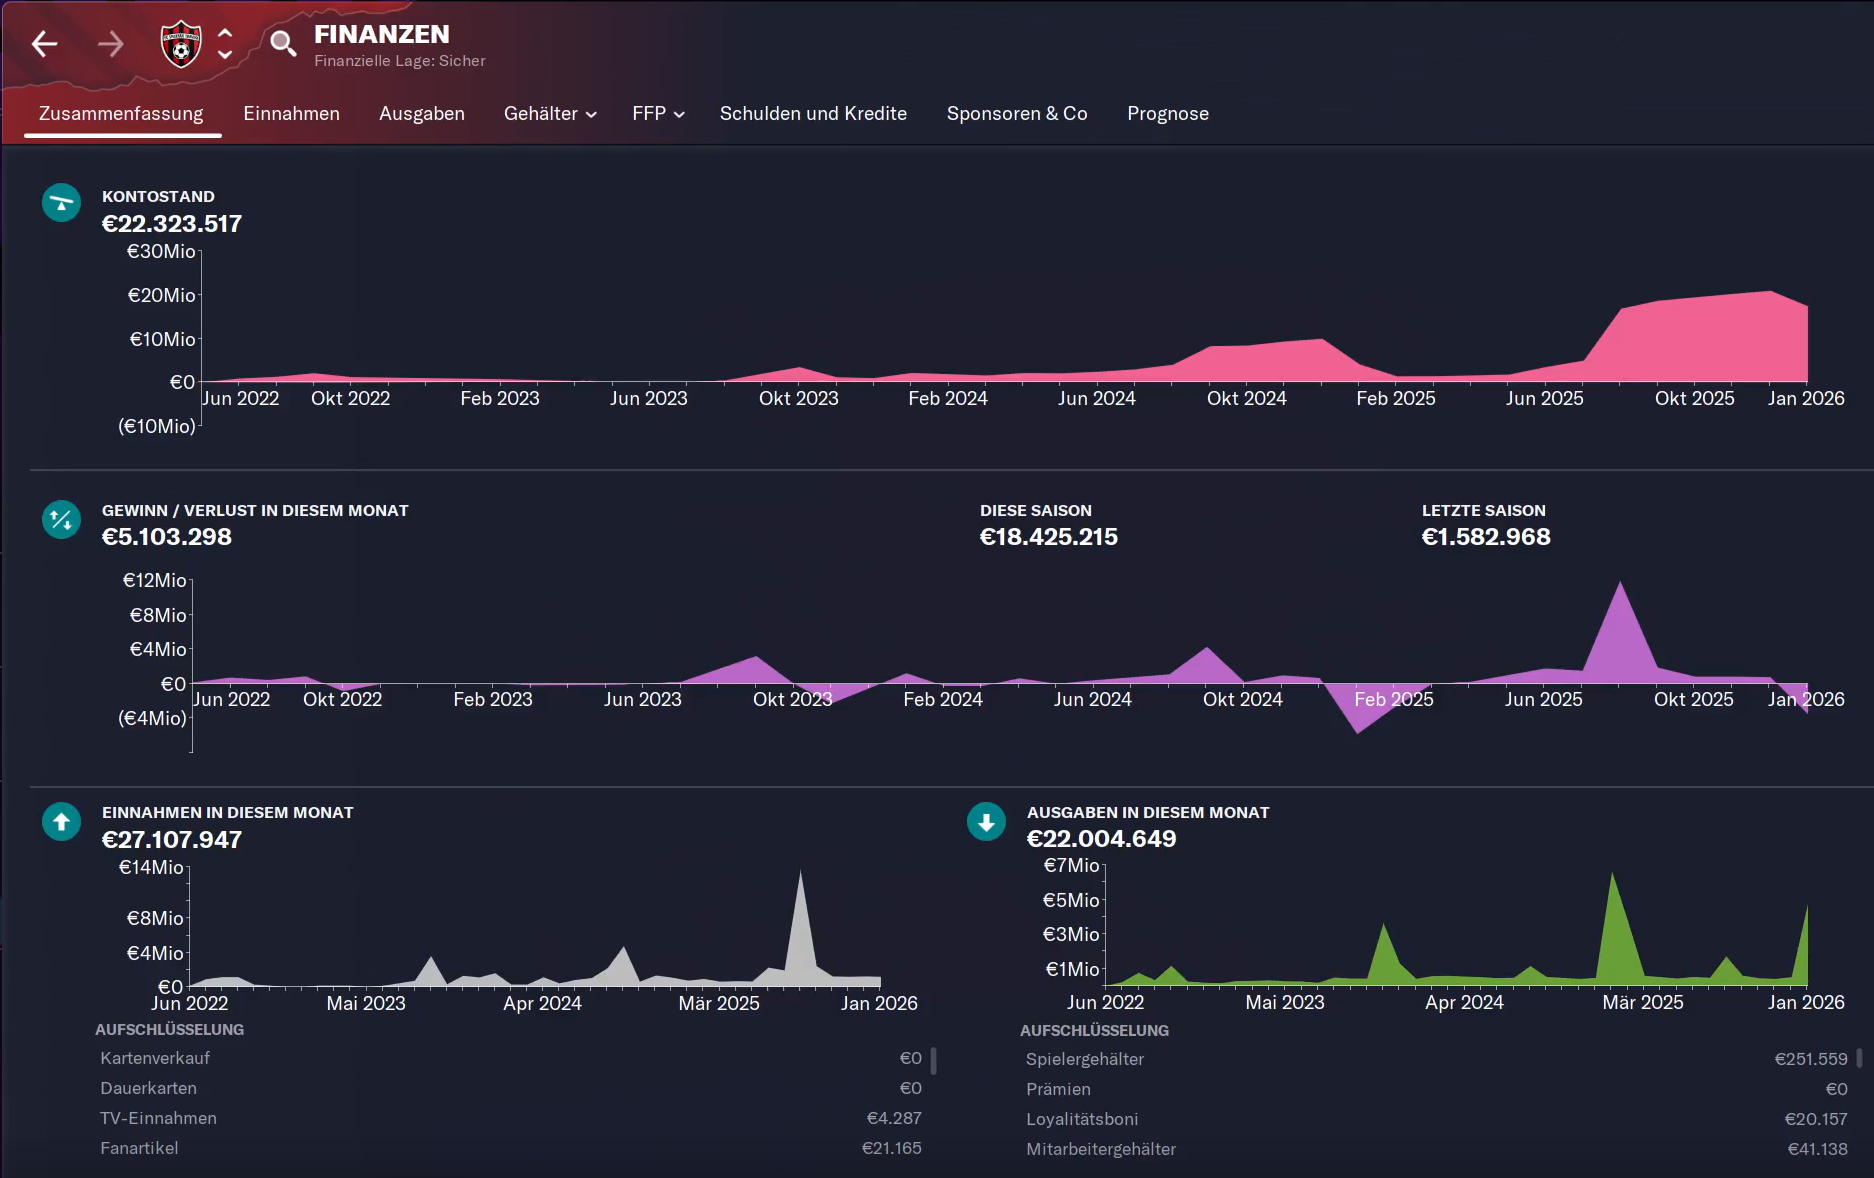Open the Sponsoren & Co tab
This screenshot has width=1874, height=1178.
click(x=1016, y=114)
